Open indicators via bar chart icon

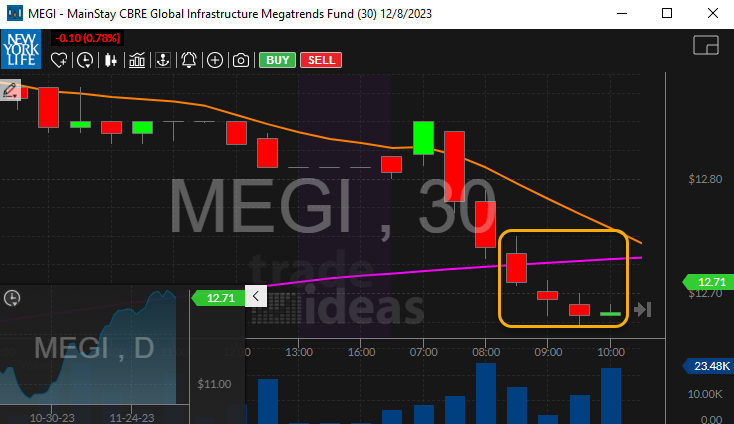137,60
